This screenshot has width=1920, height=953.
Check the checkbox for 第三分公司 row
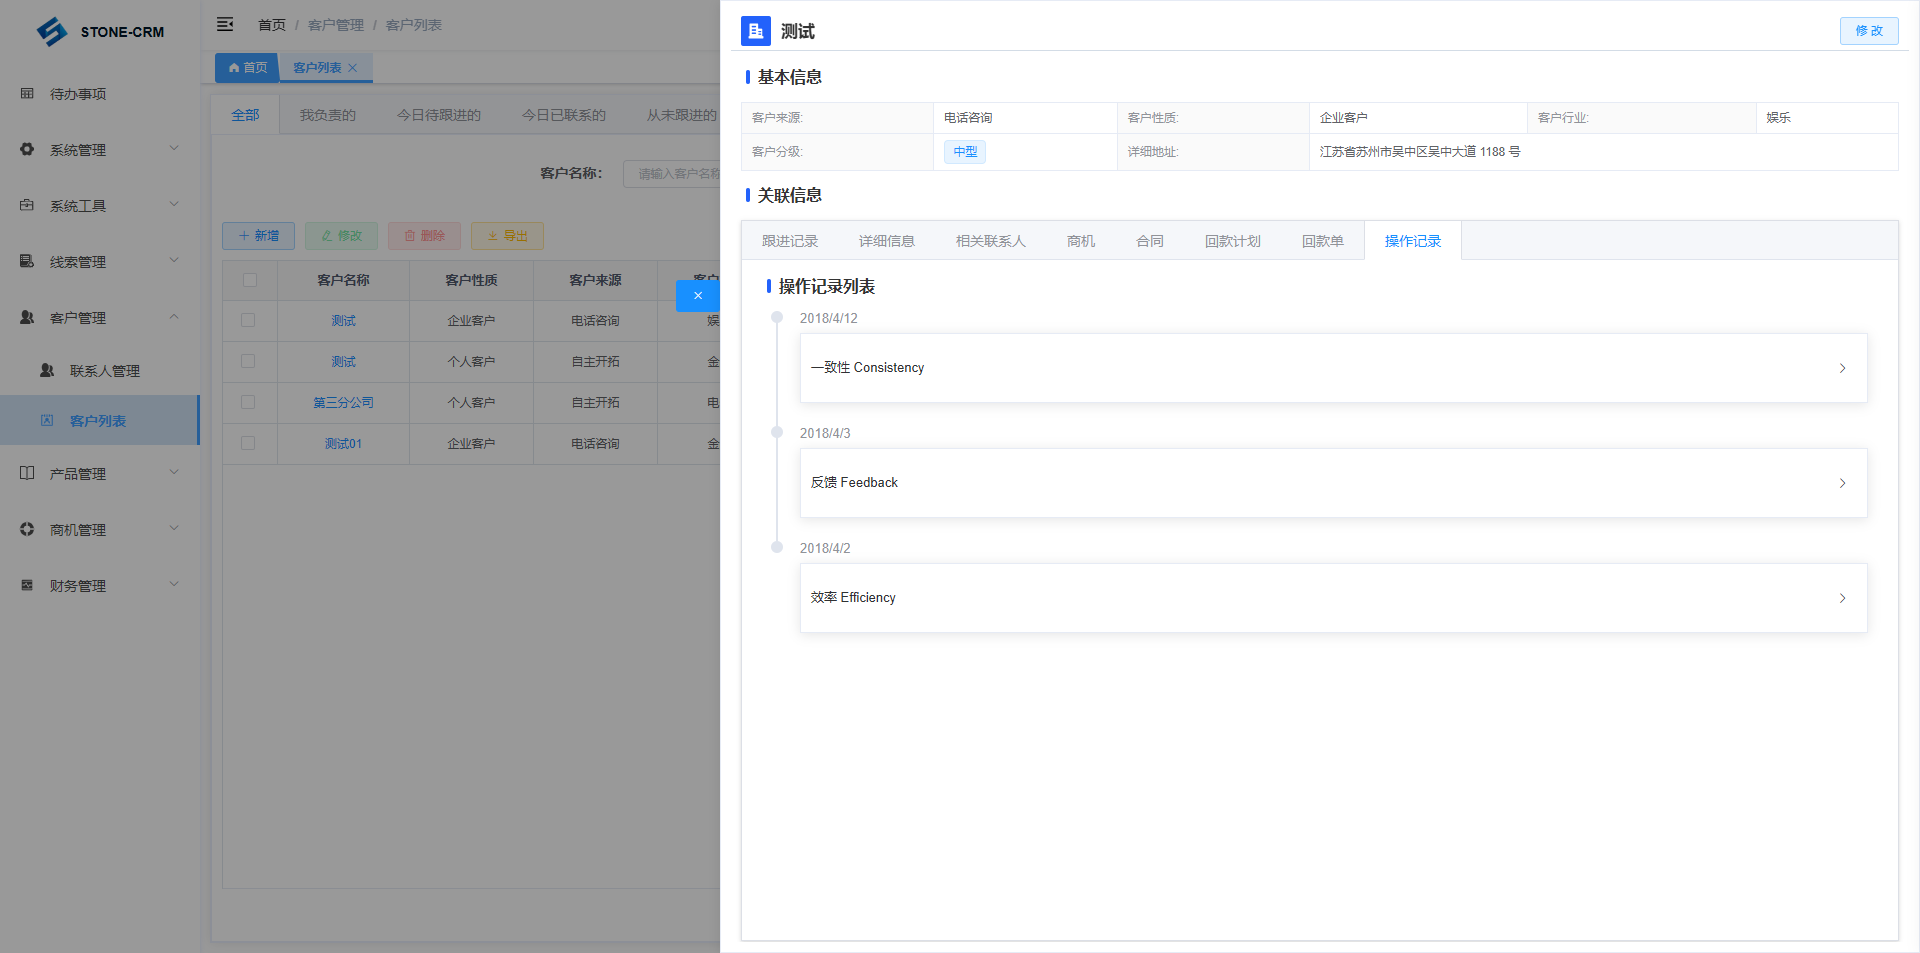click(248, 403)
